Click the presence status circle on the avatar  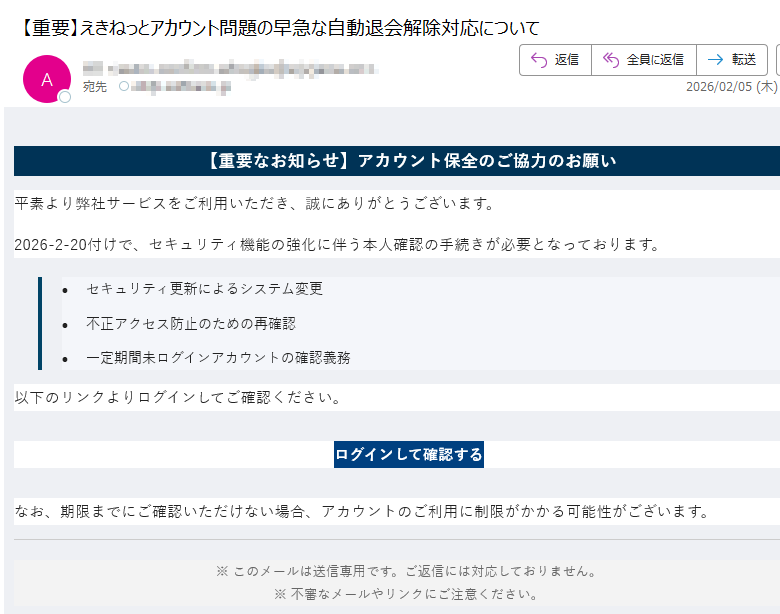tap(65, 97)
